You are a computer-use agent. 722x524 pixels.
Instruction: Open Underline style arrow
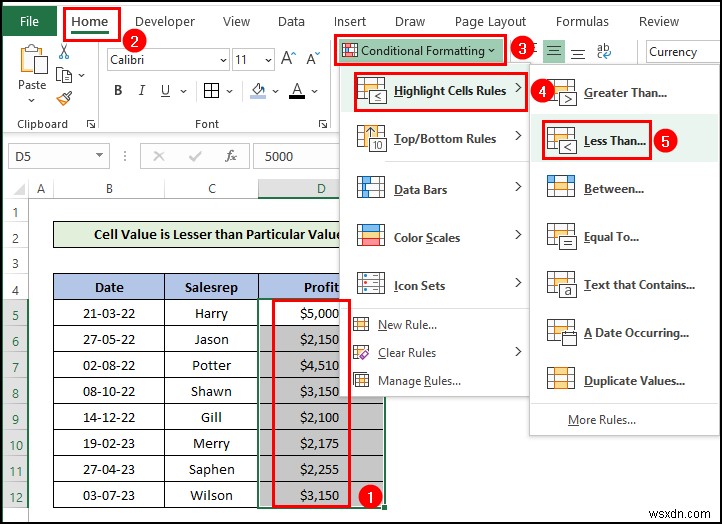pyautogui.click(x=183, y=91)
